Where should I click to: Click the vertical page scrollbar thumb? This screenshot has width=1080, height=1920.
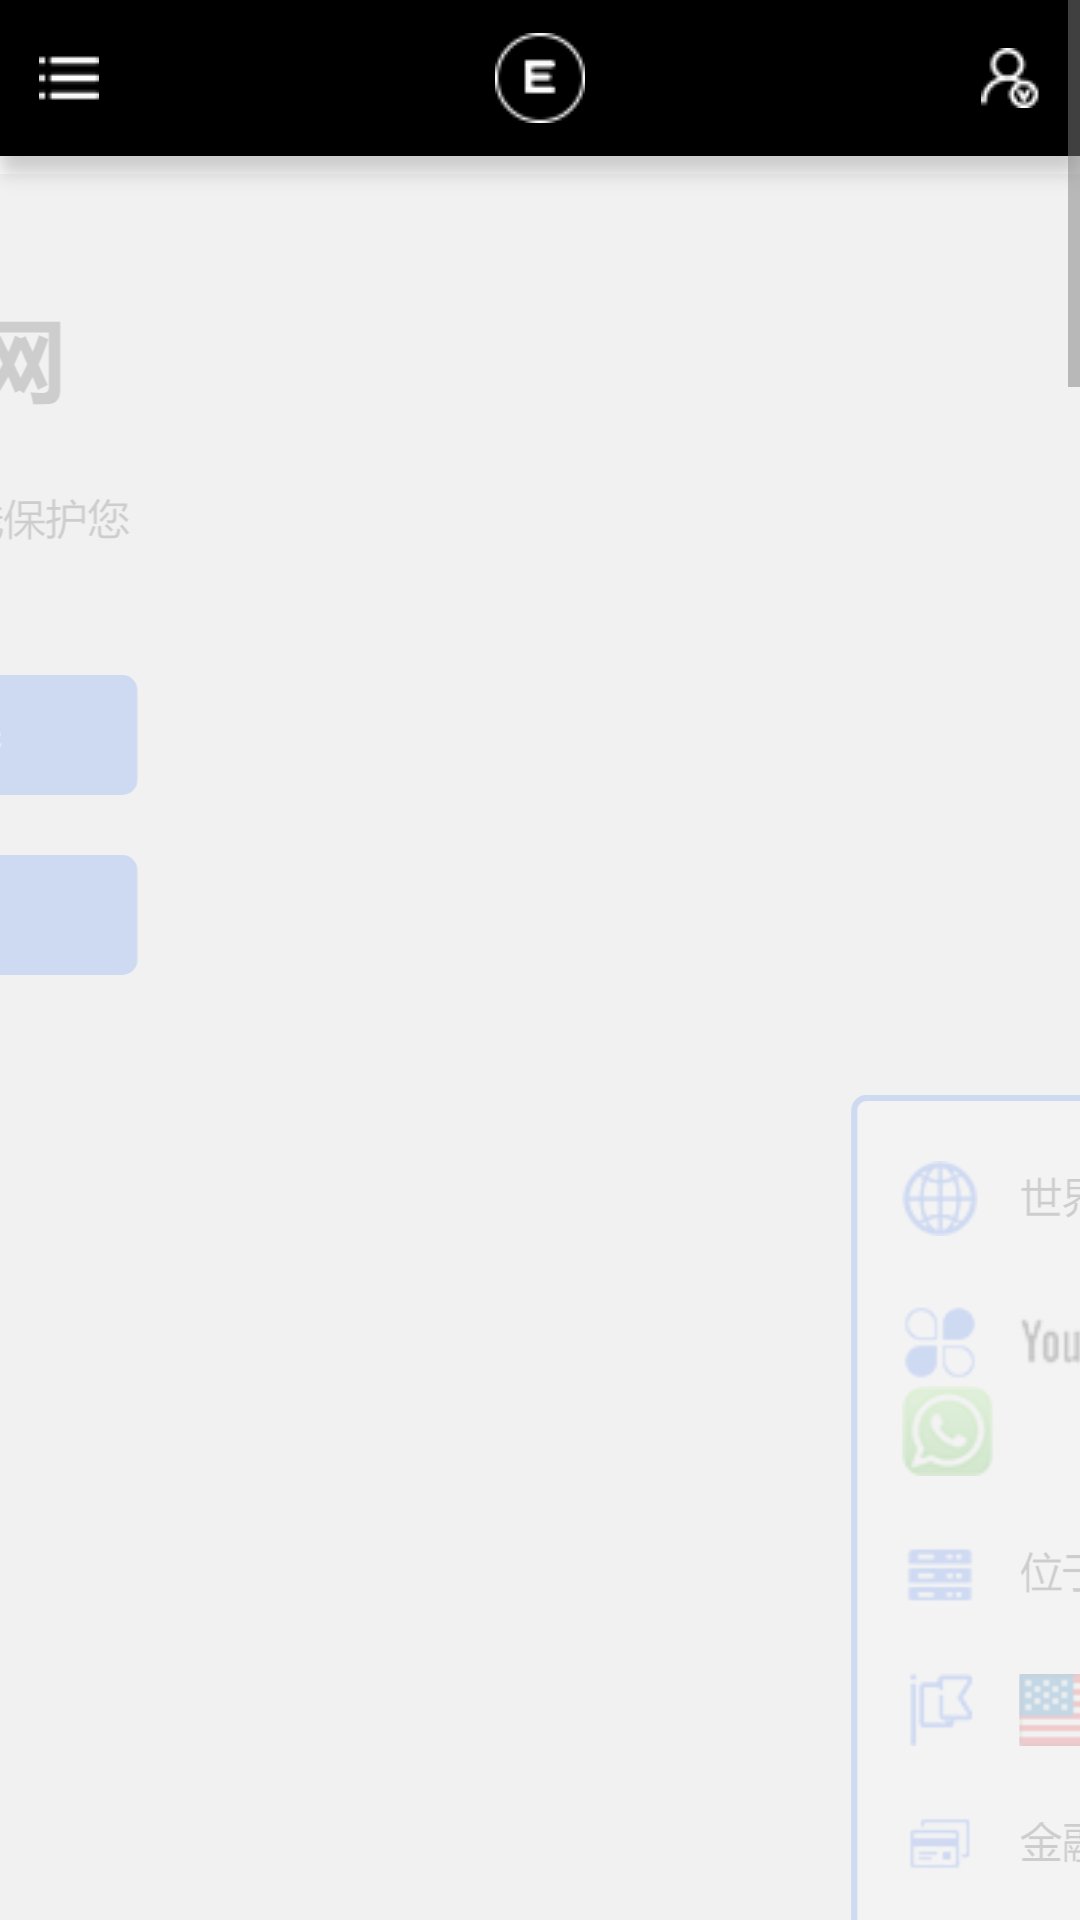[1074, 193]
